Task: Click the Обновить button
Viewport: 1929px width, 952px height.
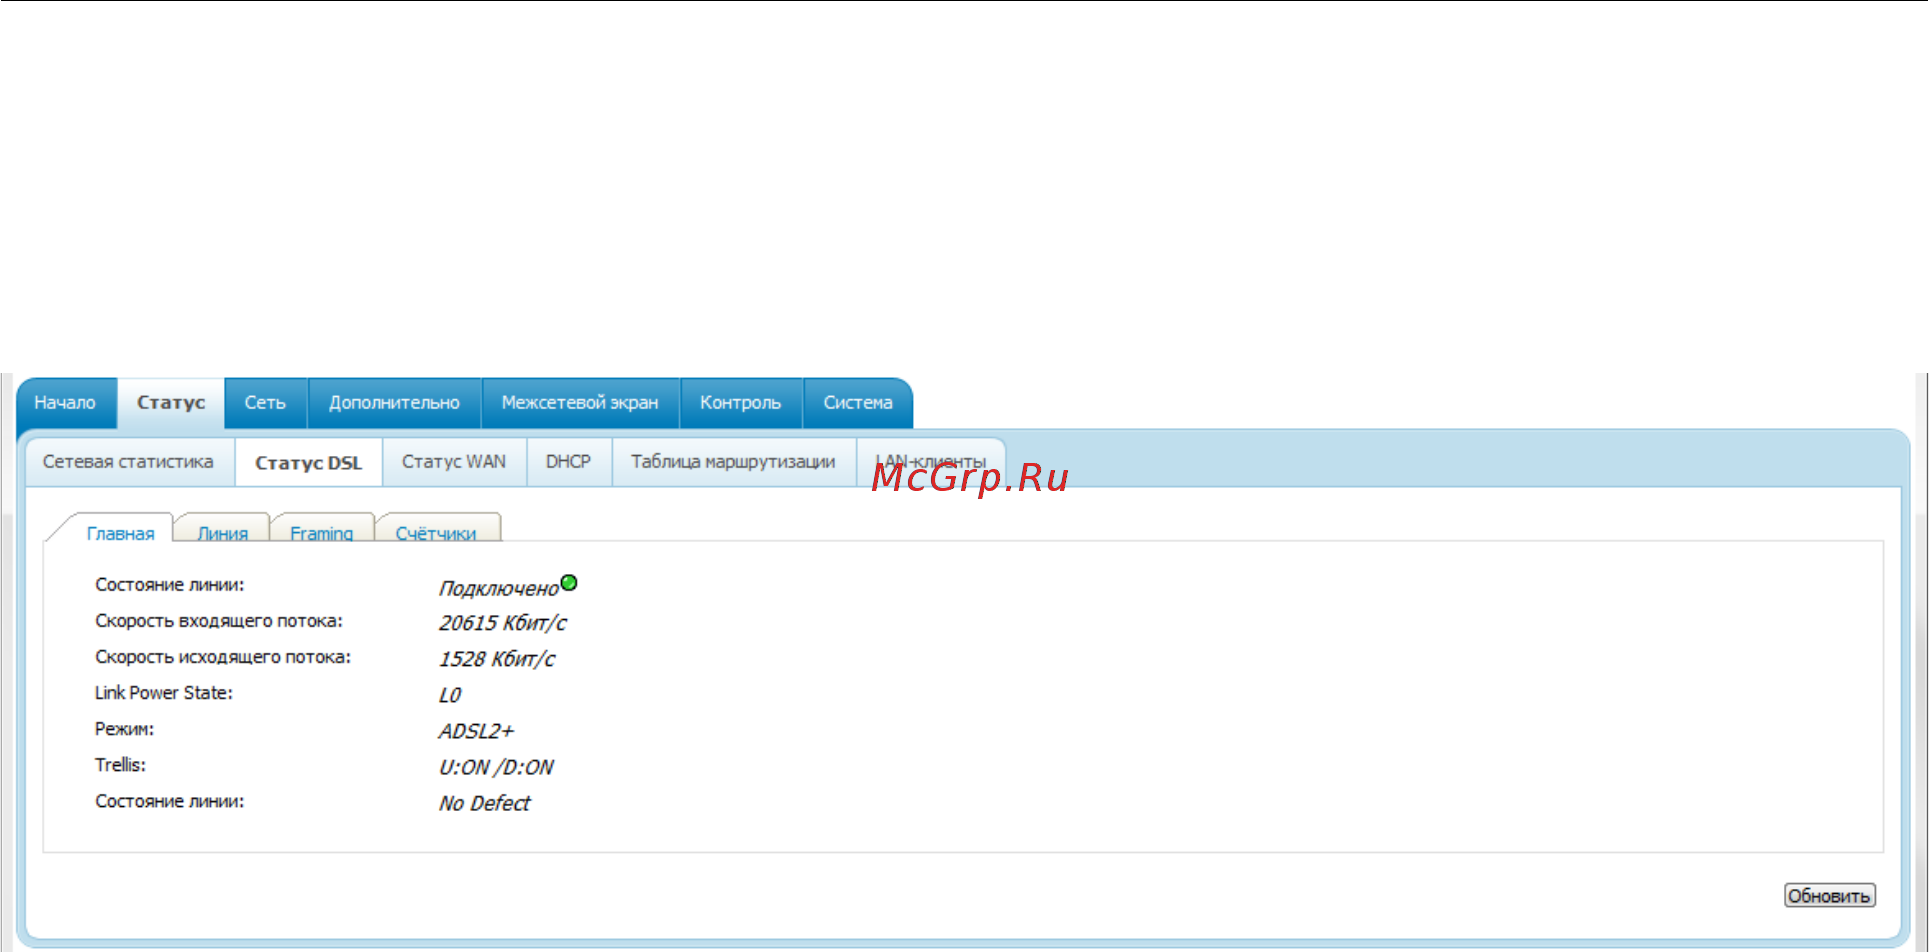Action: point(1829,896)
